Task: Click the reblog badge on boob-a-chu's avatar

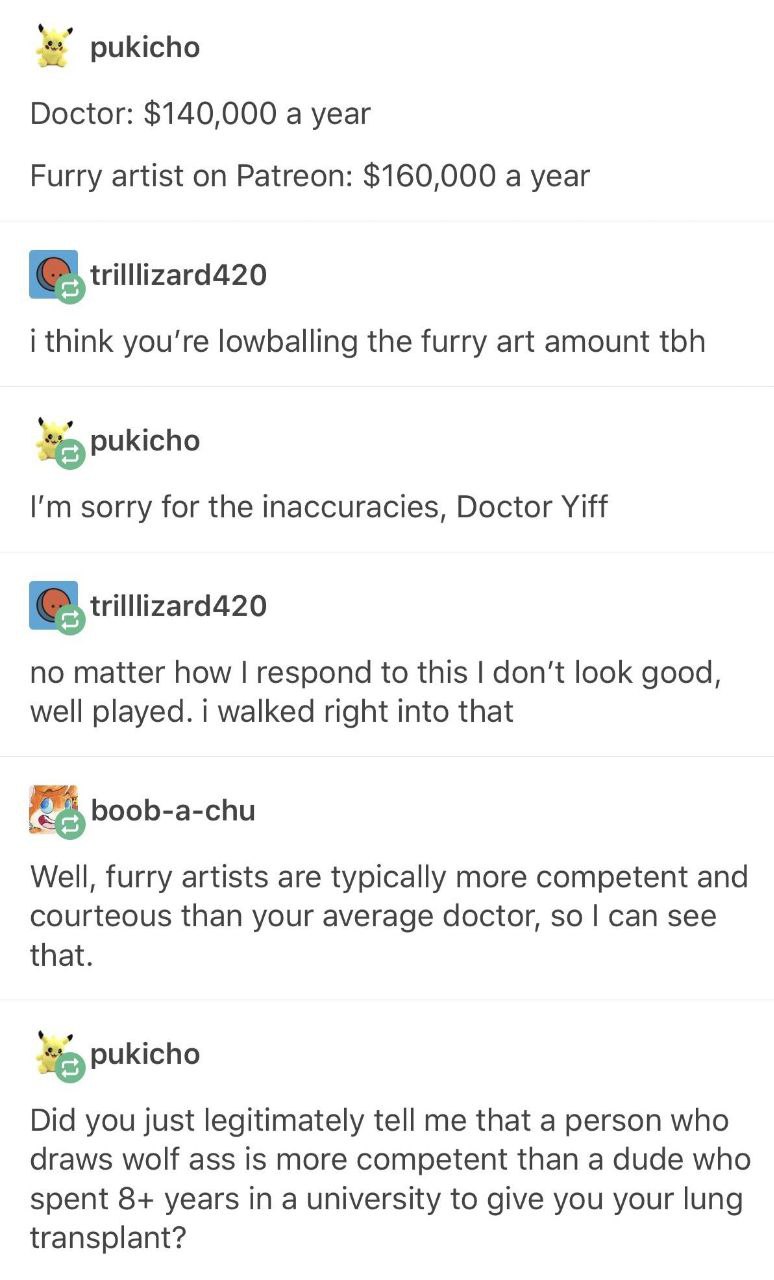Action: 72,826
